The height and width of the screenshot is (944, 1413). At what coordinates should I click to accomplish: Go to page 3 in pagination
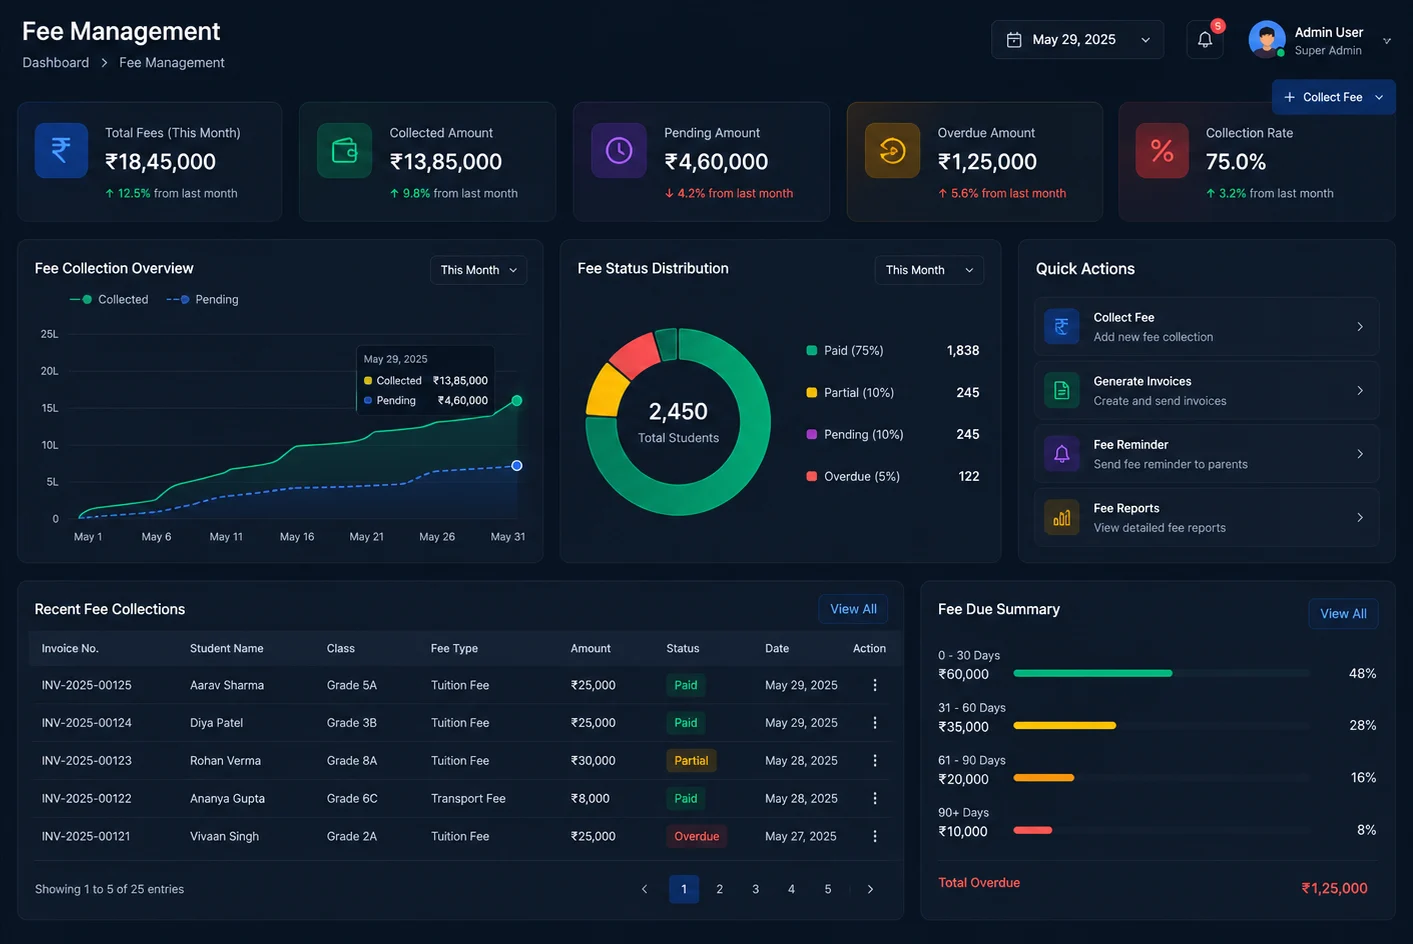[756, 889]
